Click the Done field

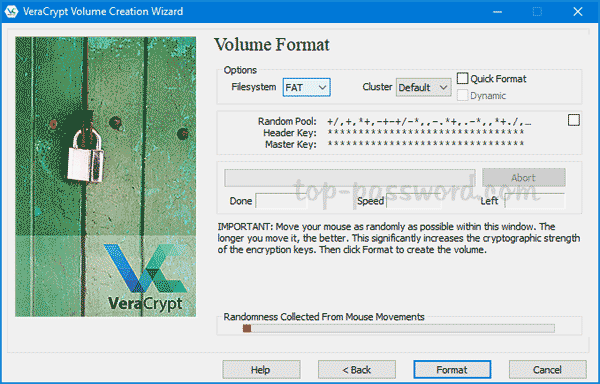tap(281, 201)
